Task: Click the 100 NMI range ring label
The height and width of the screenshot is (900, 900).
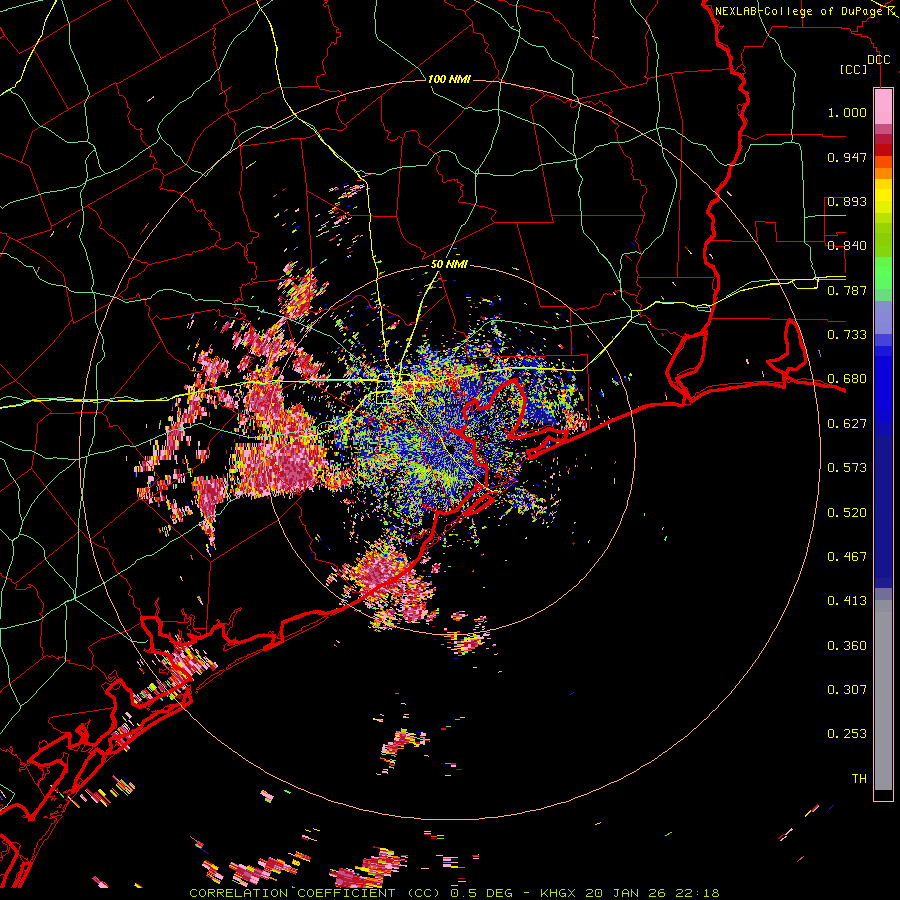Action: tap(449, 79)
